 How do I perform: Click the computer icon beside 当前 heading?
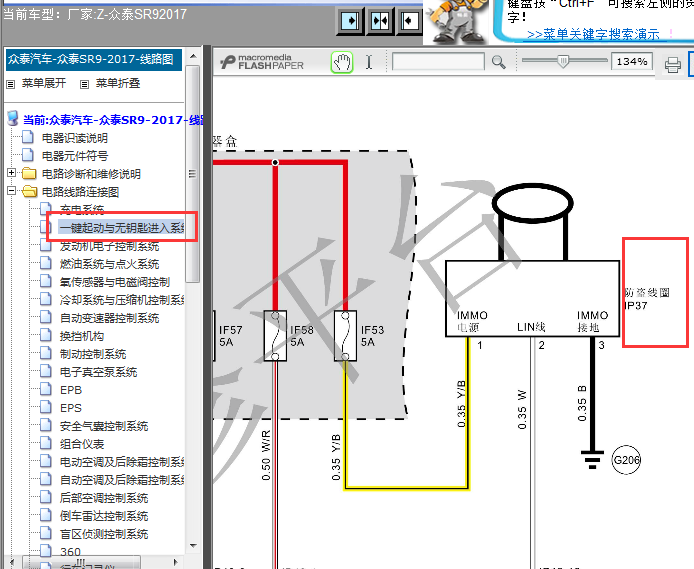[x=13, y=119]
